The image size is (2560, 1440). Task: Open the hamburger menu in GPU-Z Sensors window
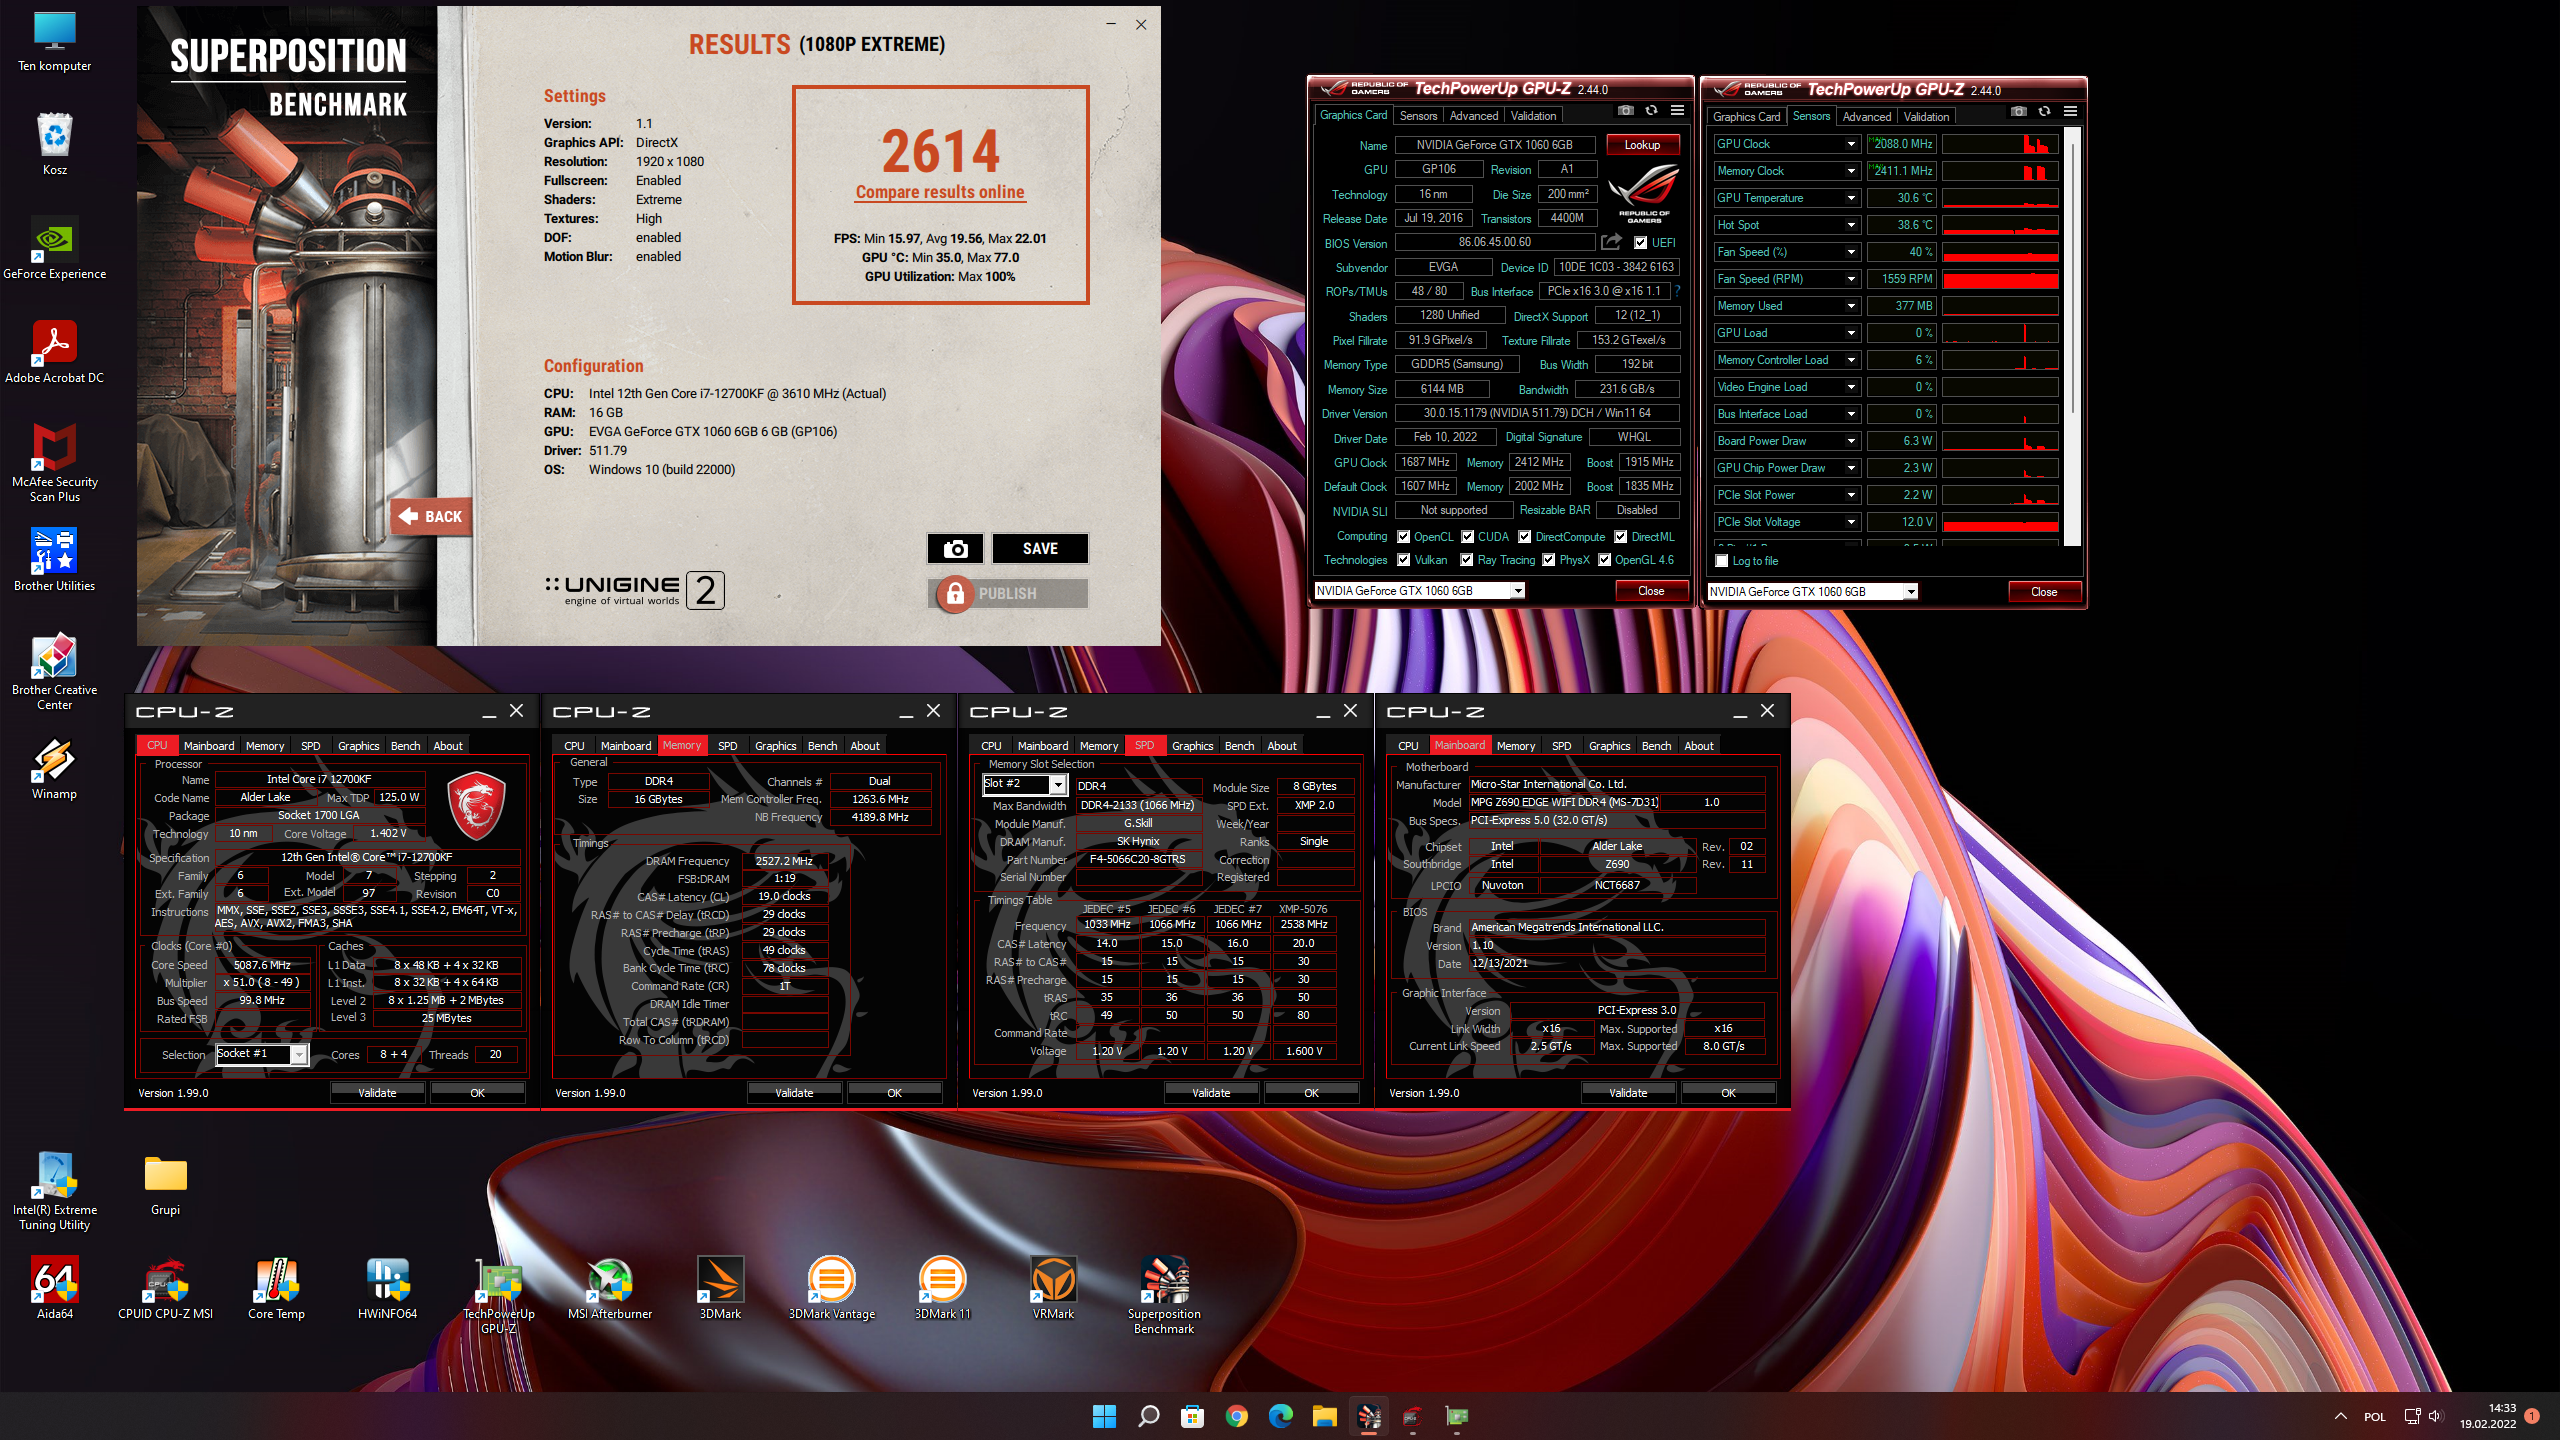click(x=2071, y=112)
